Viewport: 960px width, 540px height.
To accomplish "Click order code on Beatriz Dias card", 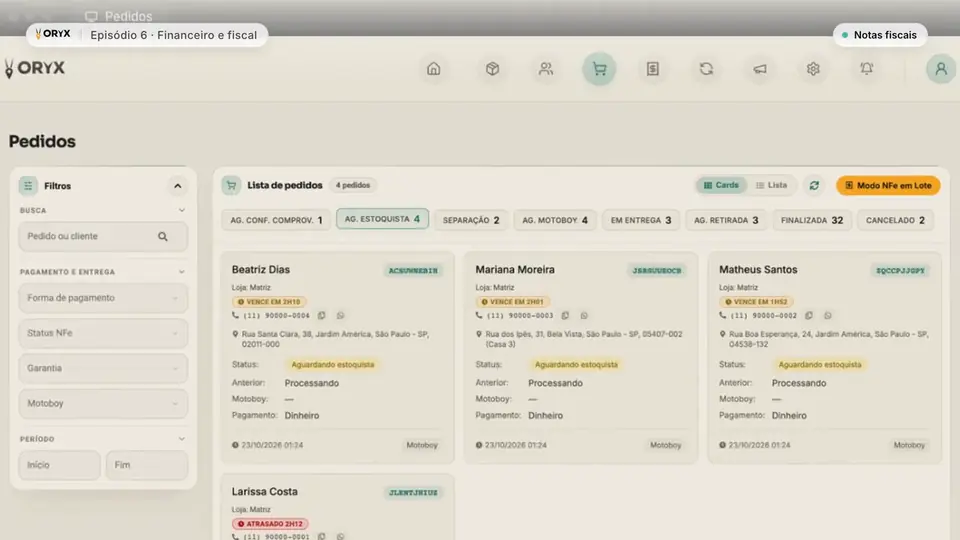I will click(x=413, y=271).
